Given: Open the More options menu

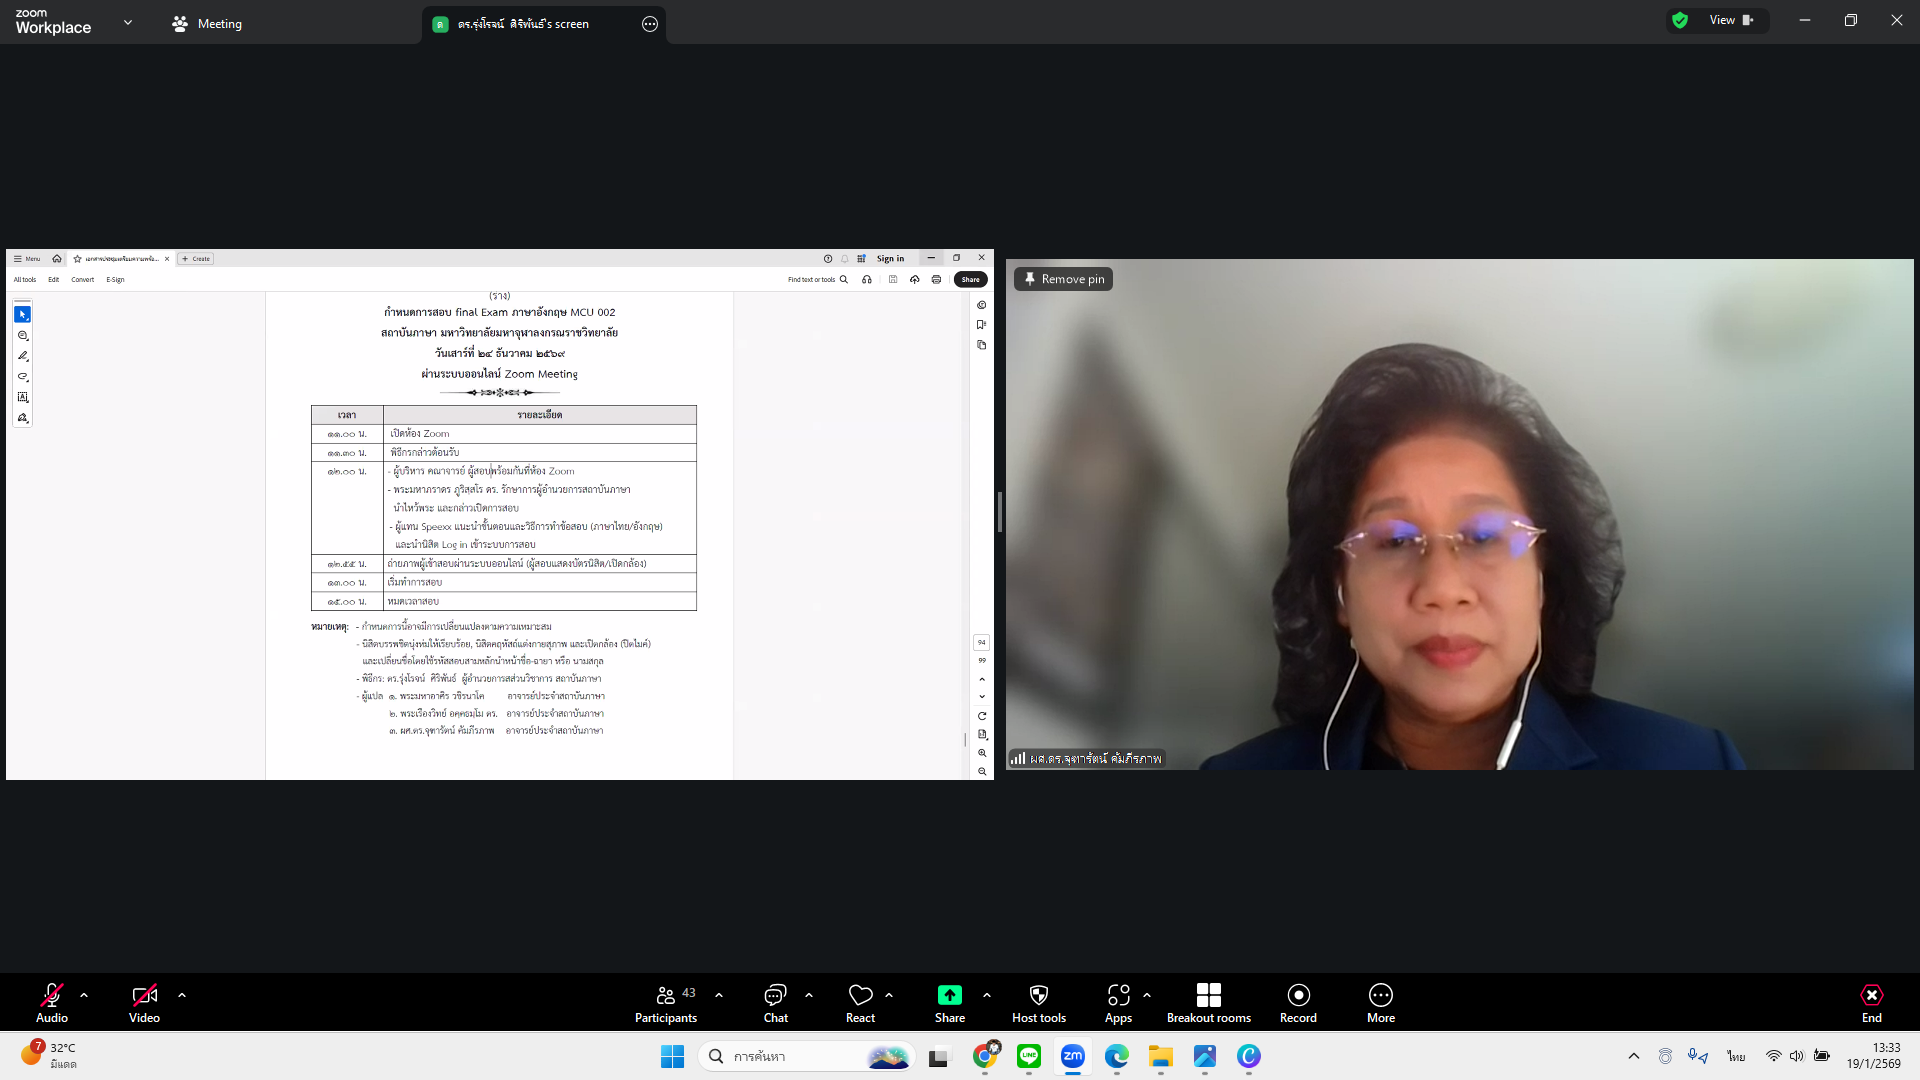Looking at the screenshot, I should pyautogui.click(x=1380, y=1003).
